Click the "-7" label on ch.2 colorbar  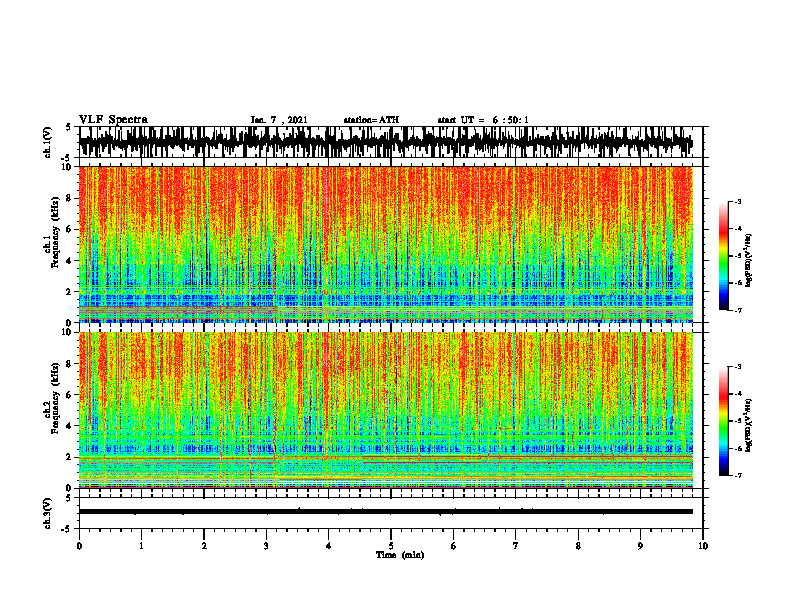[x=738, y=475]
